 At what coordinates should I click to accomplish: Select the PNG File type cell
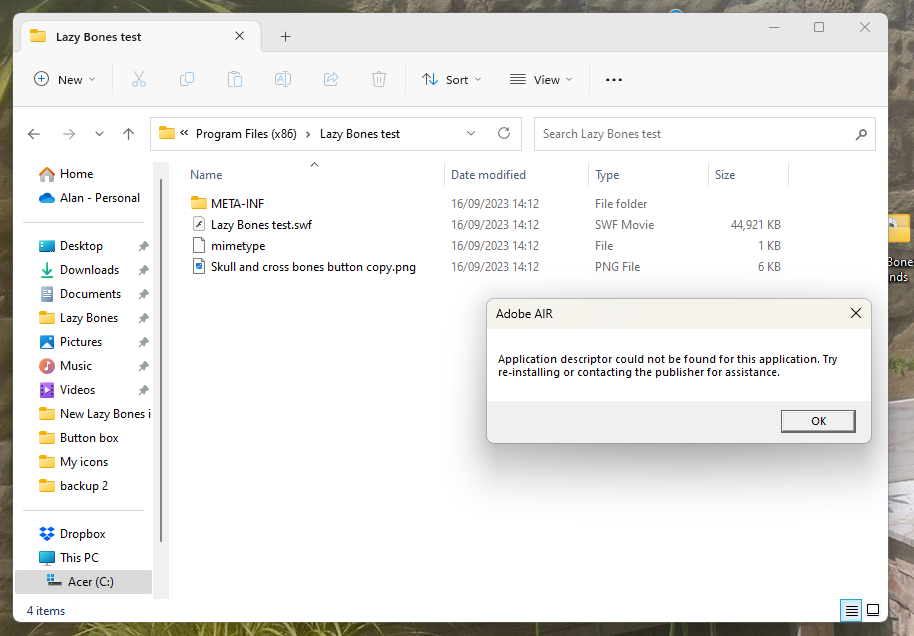point(617,266)
